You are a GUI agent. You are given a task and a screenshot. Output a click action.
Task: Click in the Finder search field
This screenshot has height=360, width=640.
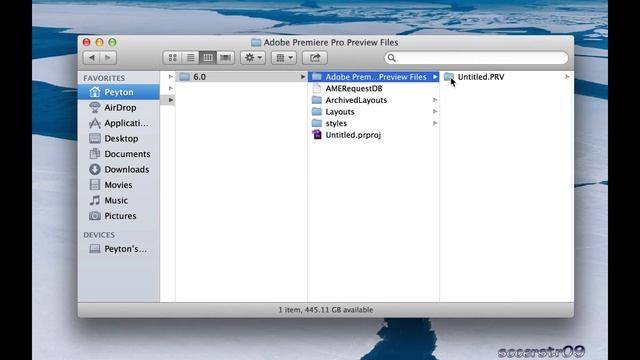click(476, 58)
